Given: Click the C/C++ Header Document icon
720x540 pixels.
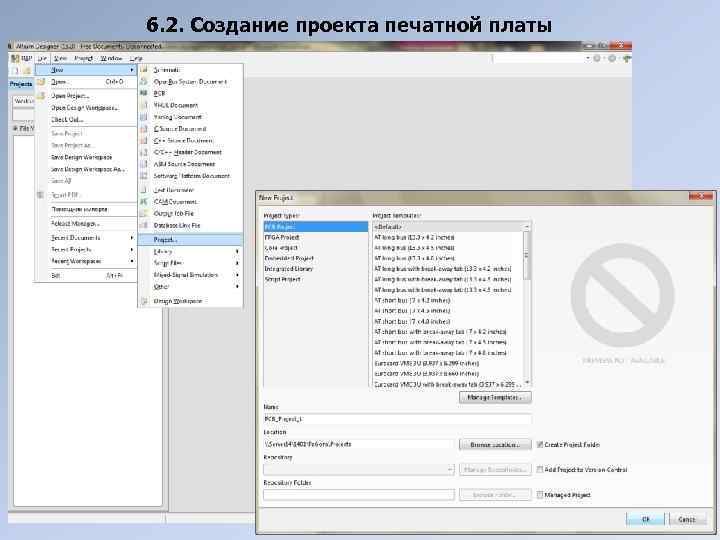Looking at the screenshot, I should pyautogui.click(x=144, y=152).
